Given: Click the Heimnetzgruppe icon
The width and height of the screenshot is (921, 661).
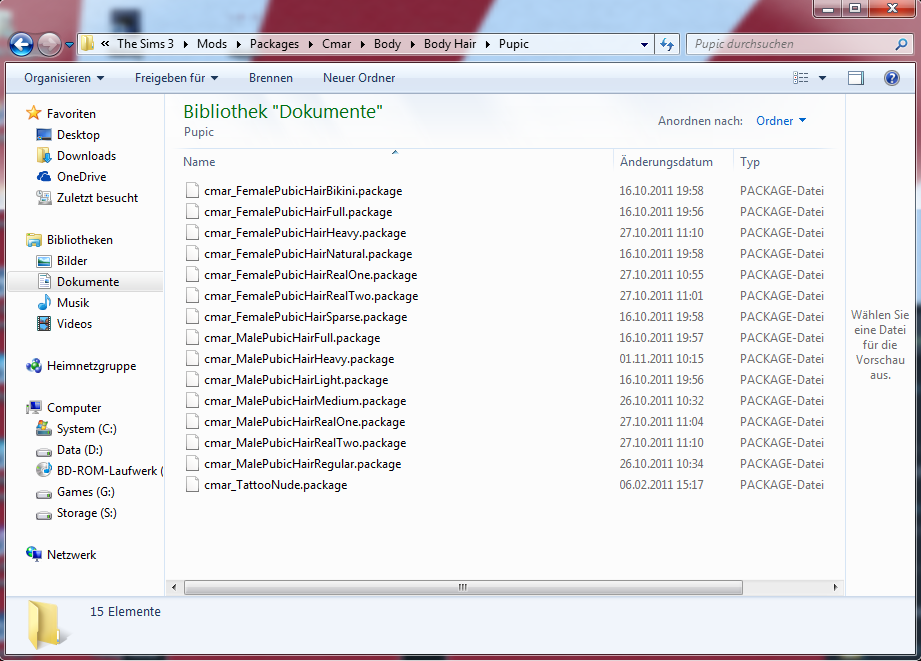Looking at the screenshot, I should [x=34, y=366].
